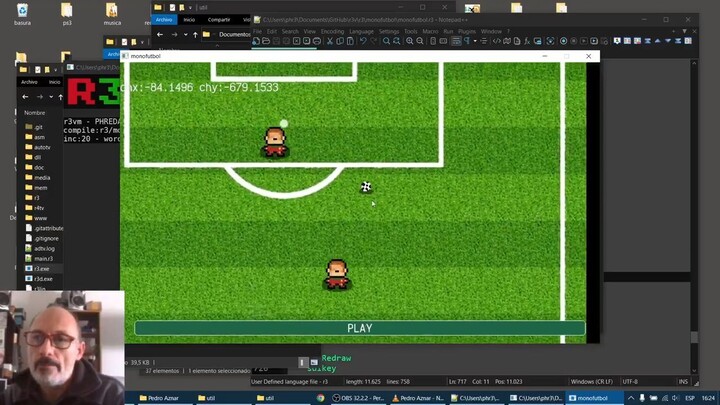The height and width of the screenshot is (405, 720).
Task: Open the quick access toolbar dropdown in util window
Action: [190, 7]
